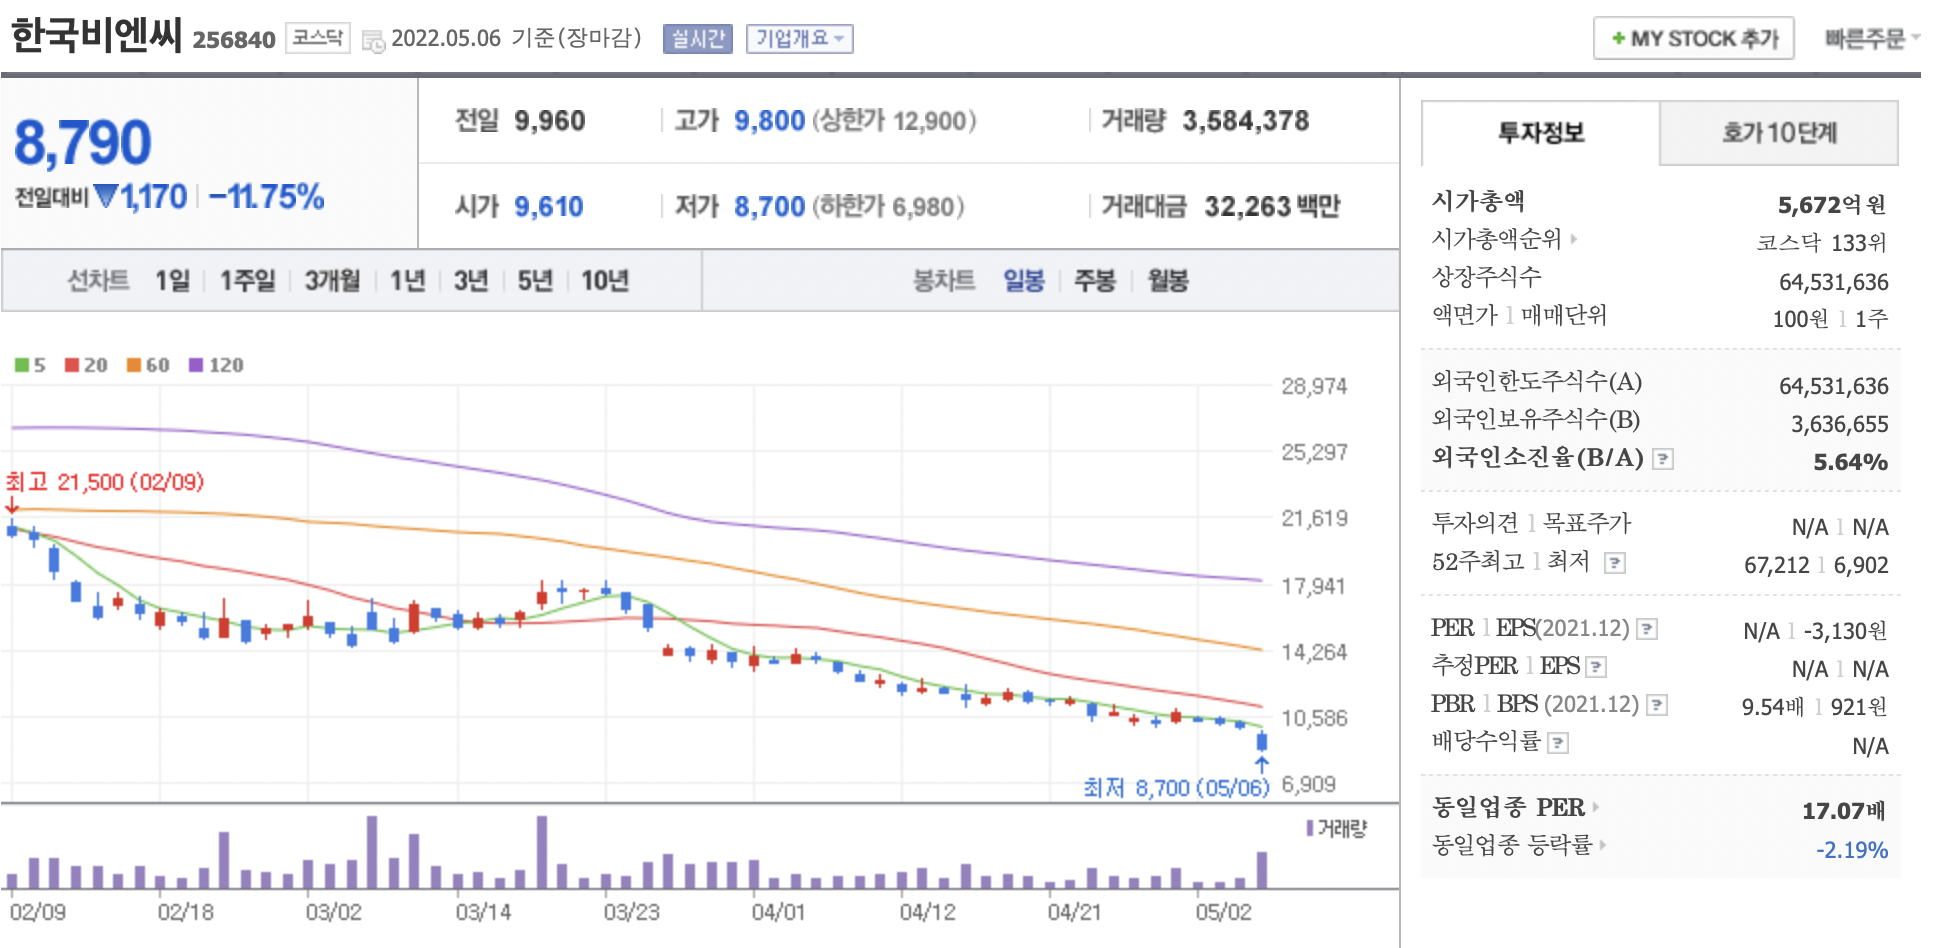Select the 월봉 monthly candle chart
The image size is (1942, 948).
click(1168, 281)
